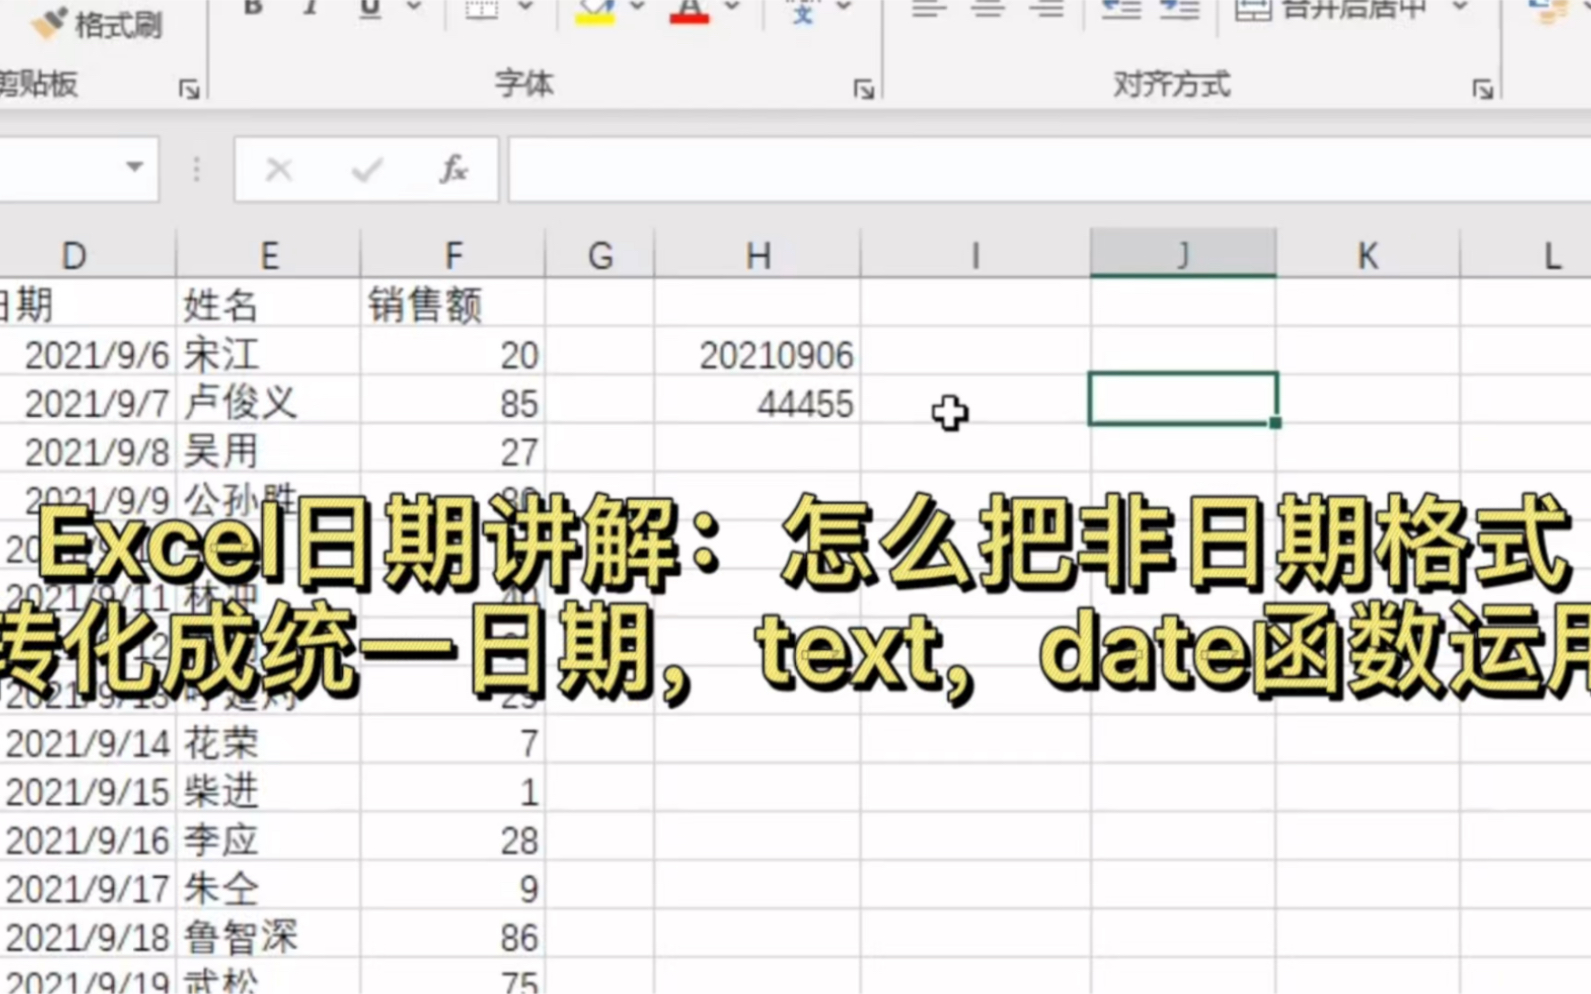Select date cell 2021/9/6
Viewport: 1591px width, 994px height.
pos(88,354)
